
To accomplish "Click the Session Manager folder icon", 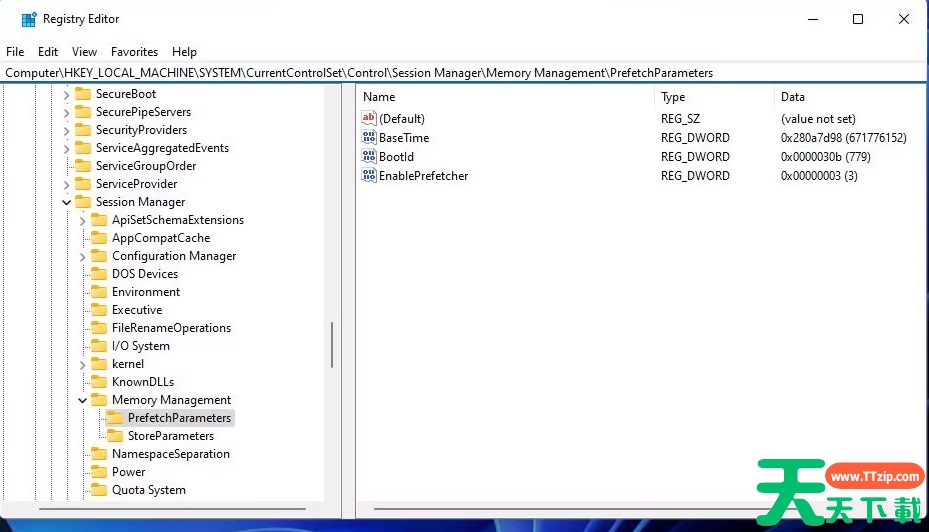I will coord(84,202).
